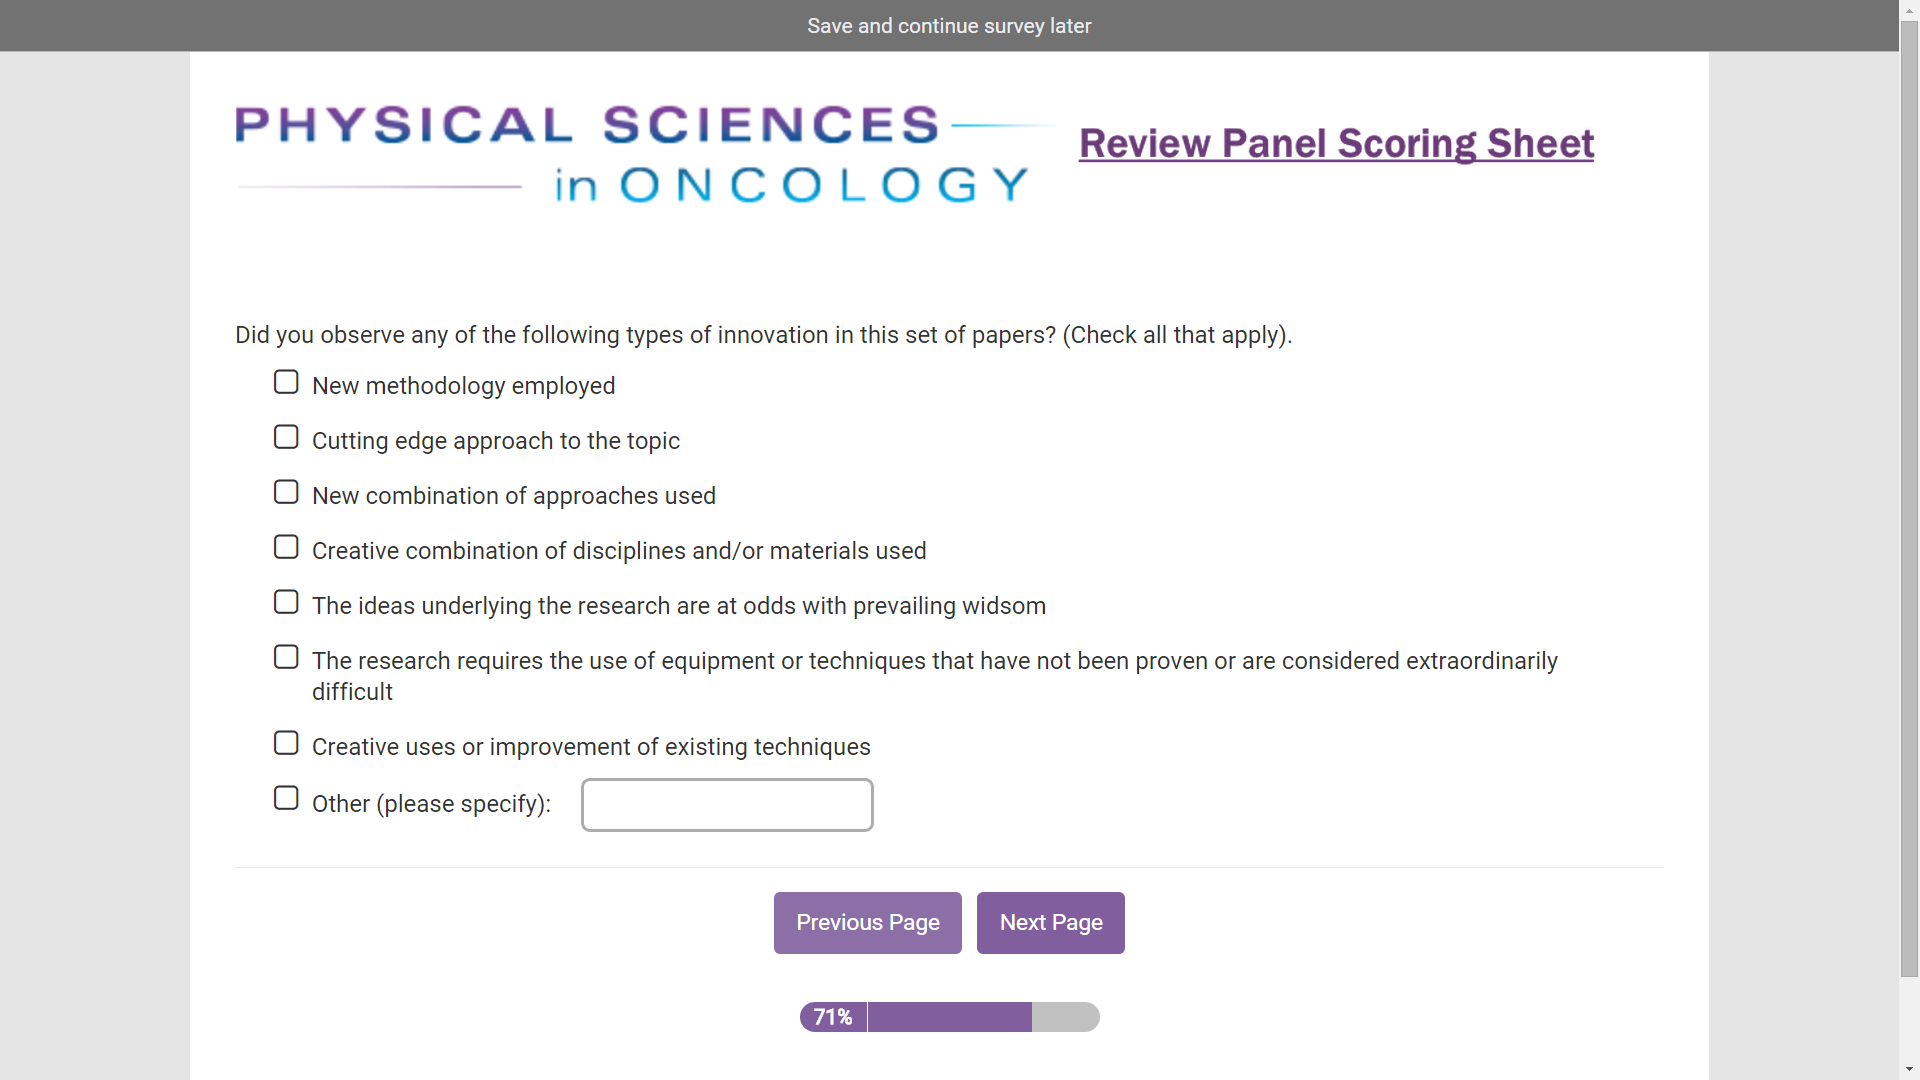Screen dimensions: 1920x1080
Task: Open the Review Panel Scoring Sheet link
Action: pyautogui.click(x=1336, y=144)
